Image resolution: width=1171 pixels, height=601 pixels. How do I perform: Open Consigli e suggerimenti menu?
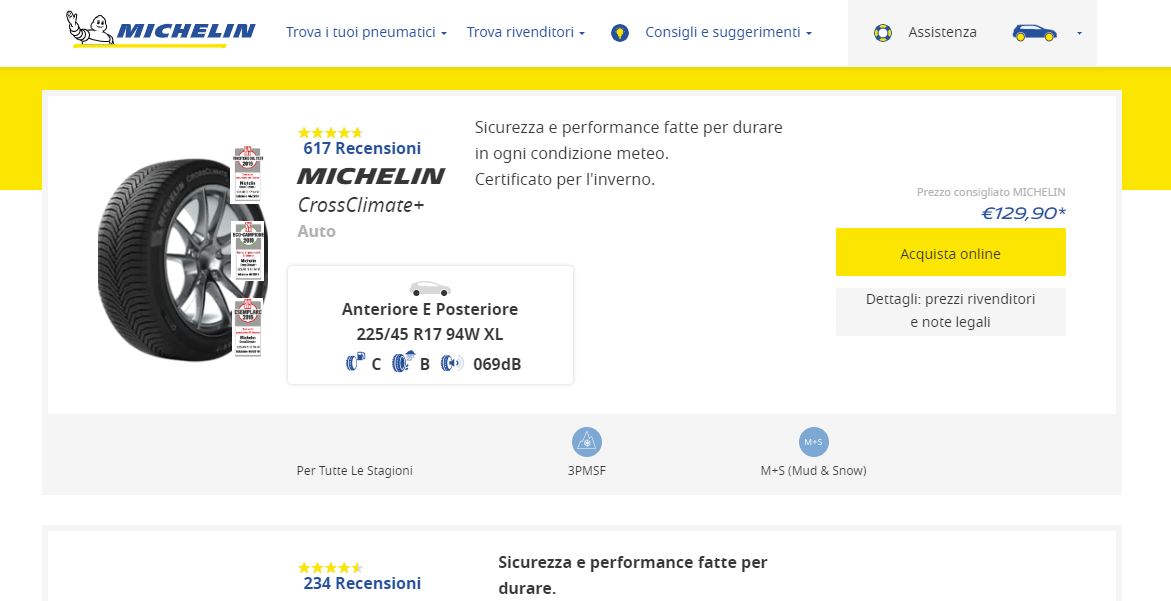[728, 33]
